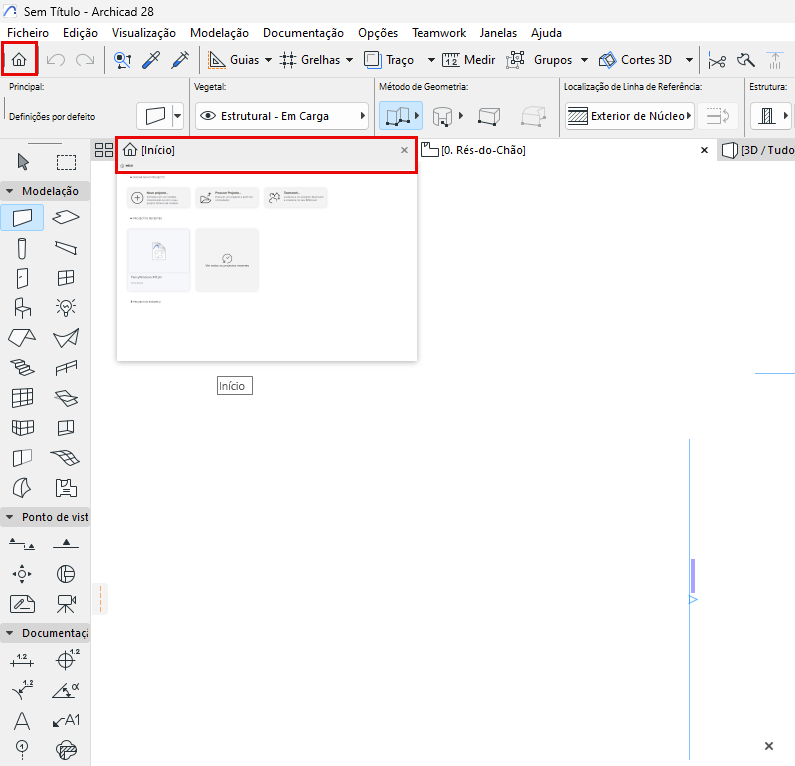Select the Arrow selection tool

(x=23, y=162)
